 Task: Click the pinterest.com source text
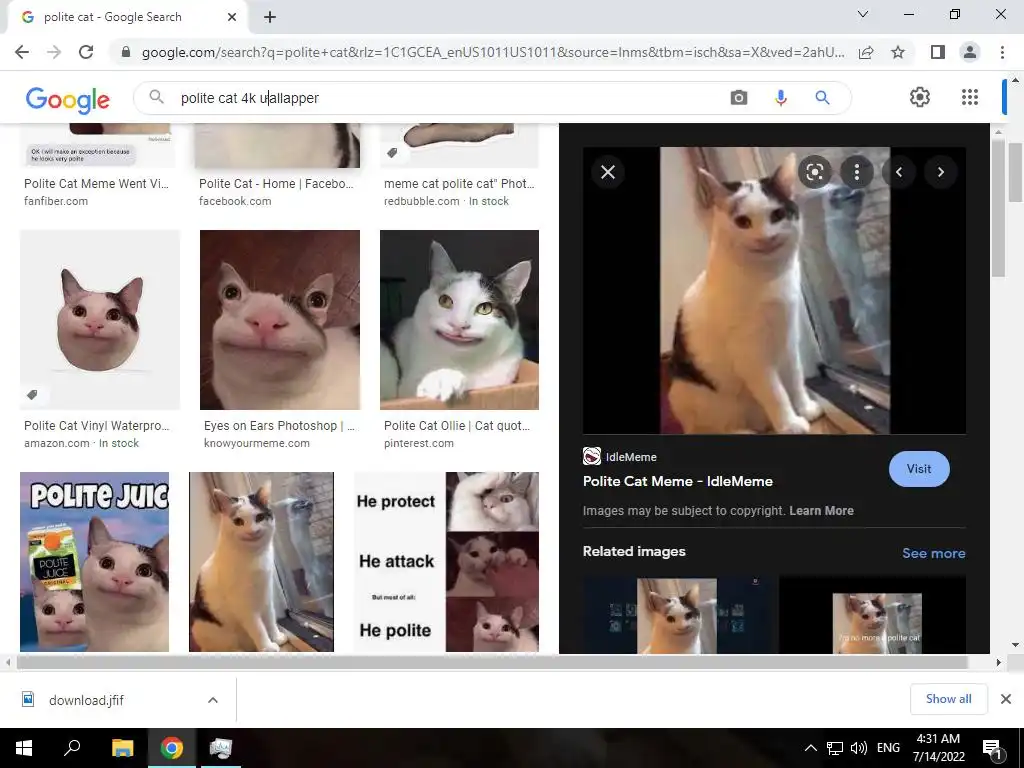(419, 443)
